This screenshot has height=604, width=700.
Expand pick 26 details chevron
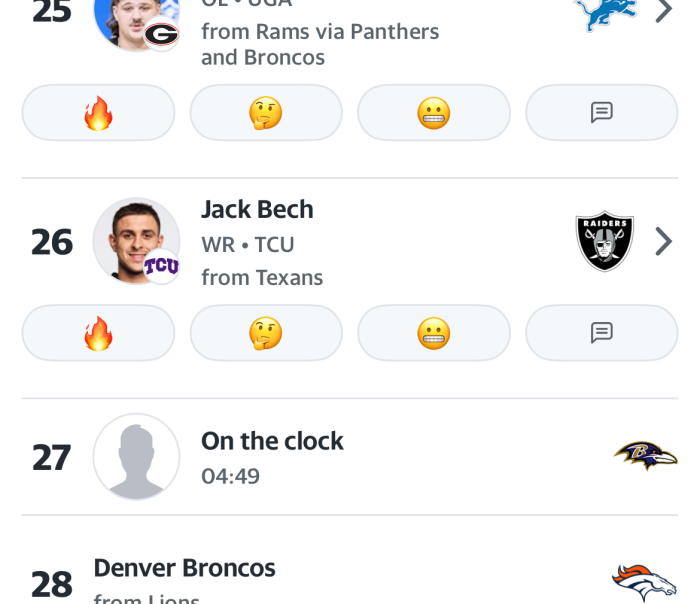(663, 242)
